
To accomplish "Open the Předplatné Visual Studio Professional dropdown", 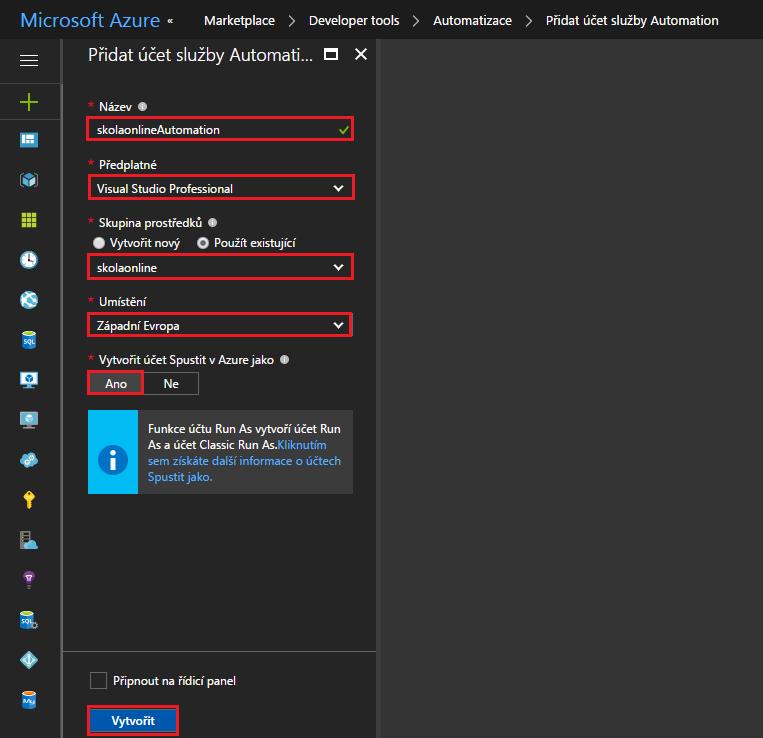I will [221, 188].
